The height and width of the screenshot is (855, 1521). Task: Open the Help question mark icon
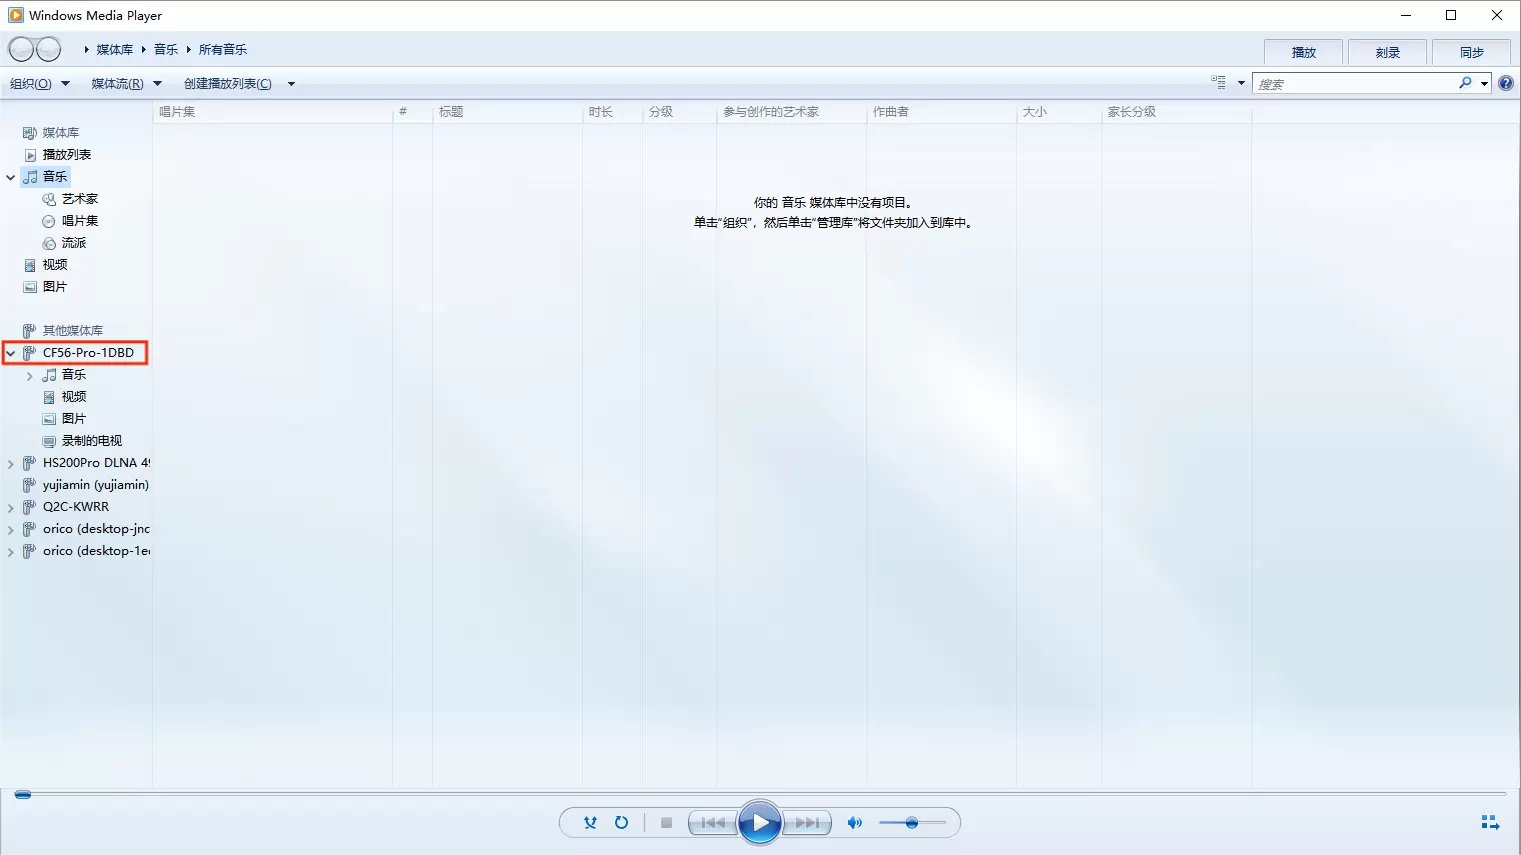coord(1506,84)
